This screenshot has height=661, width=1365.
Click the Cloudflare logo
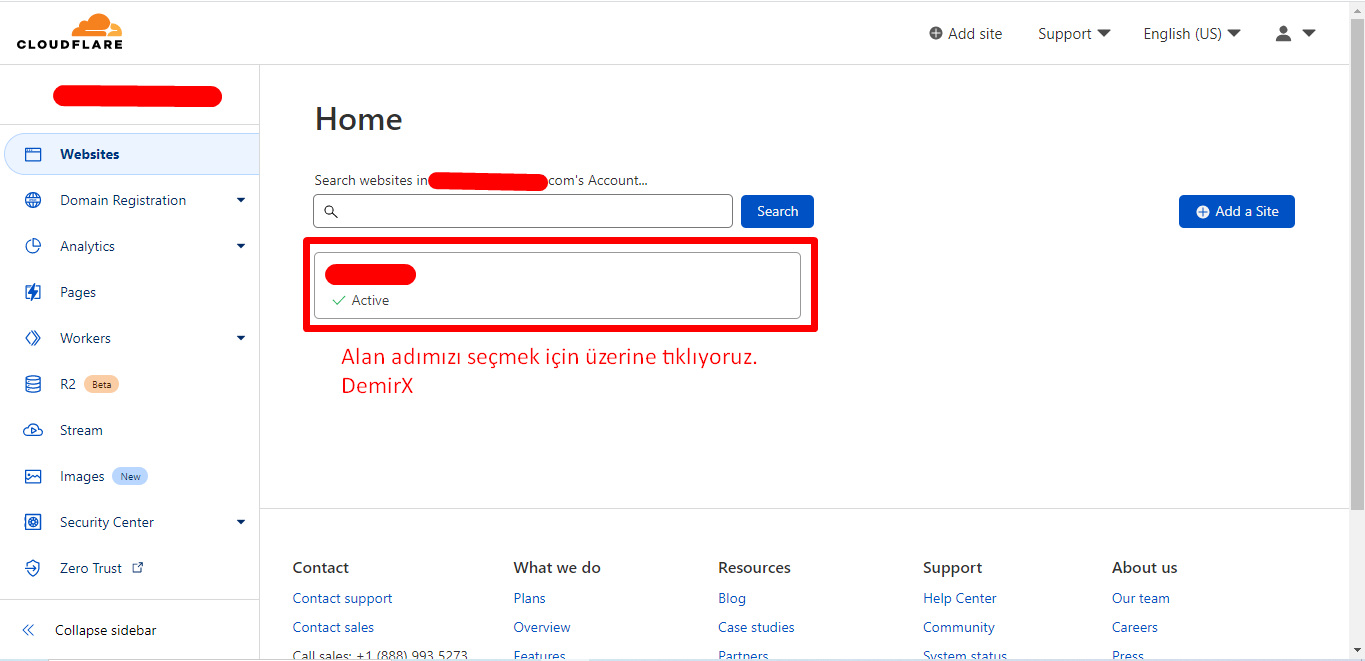pyautogui.click(x=70, y=32)
